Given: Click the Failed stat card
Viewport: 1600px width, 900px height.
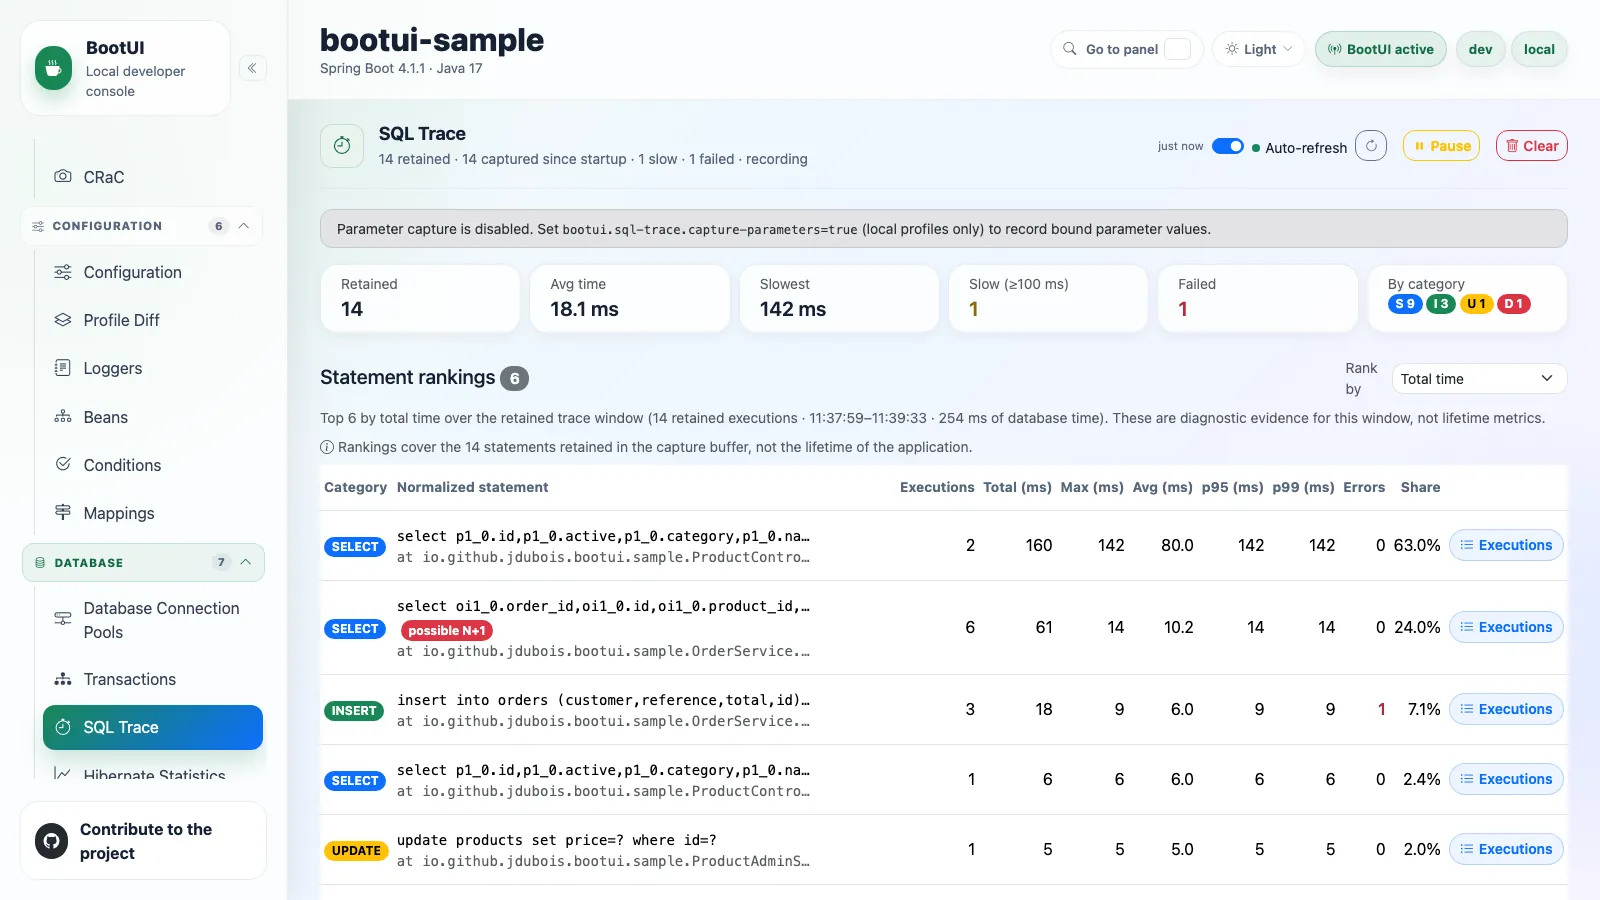Looking at the screenshot, I should pos(1258,298).
